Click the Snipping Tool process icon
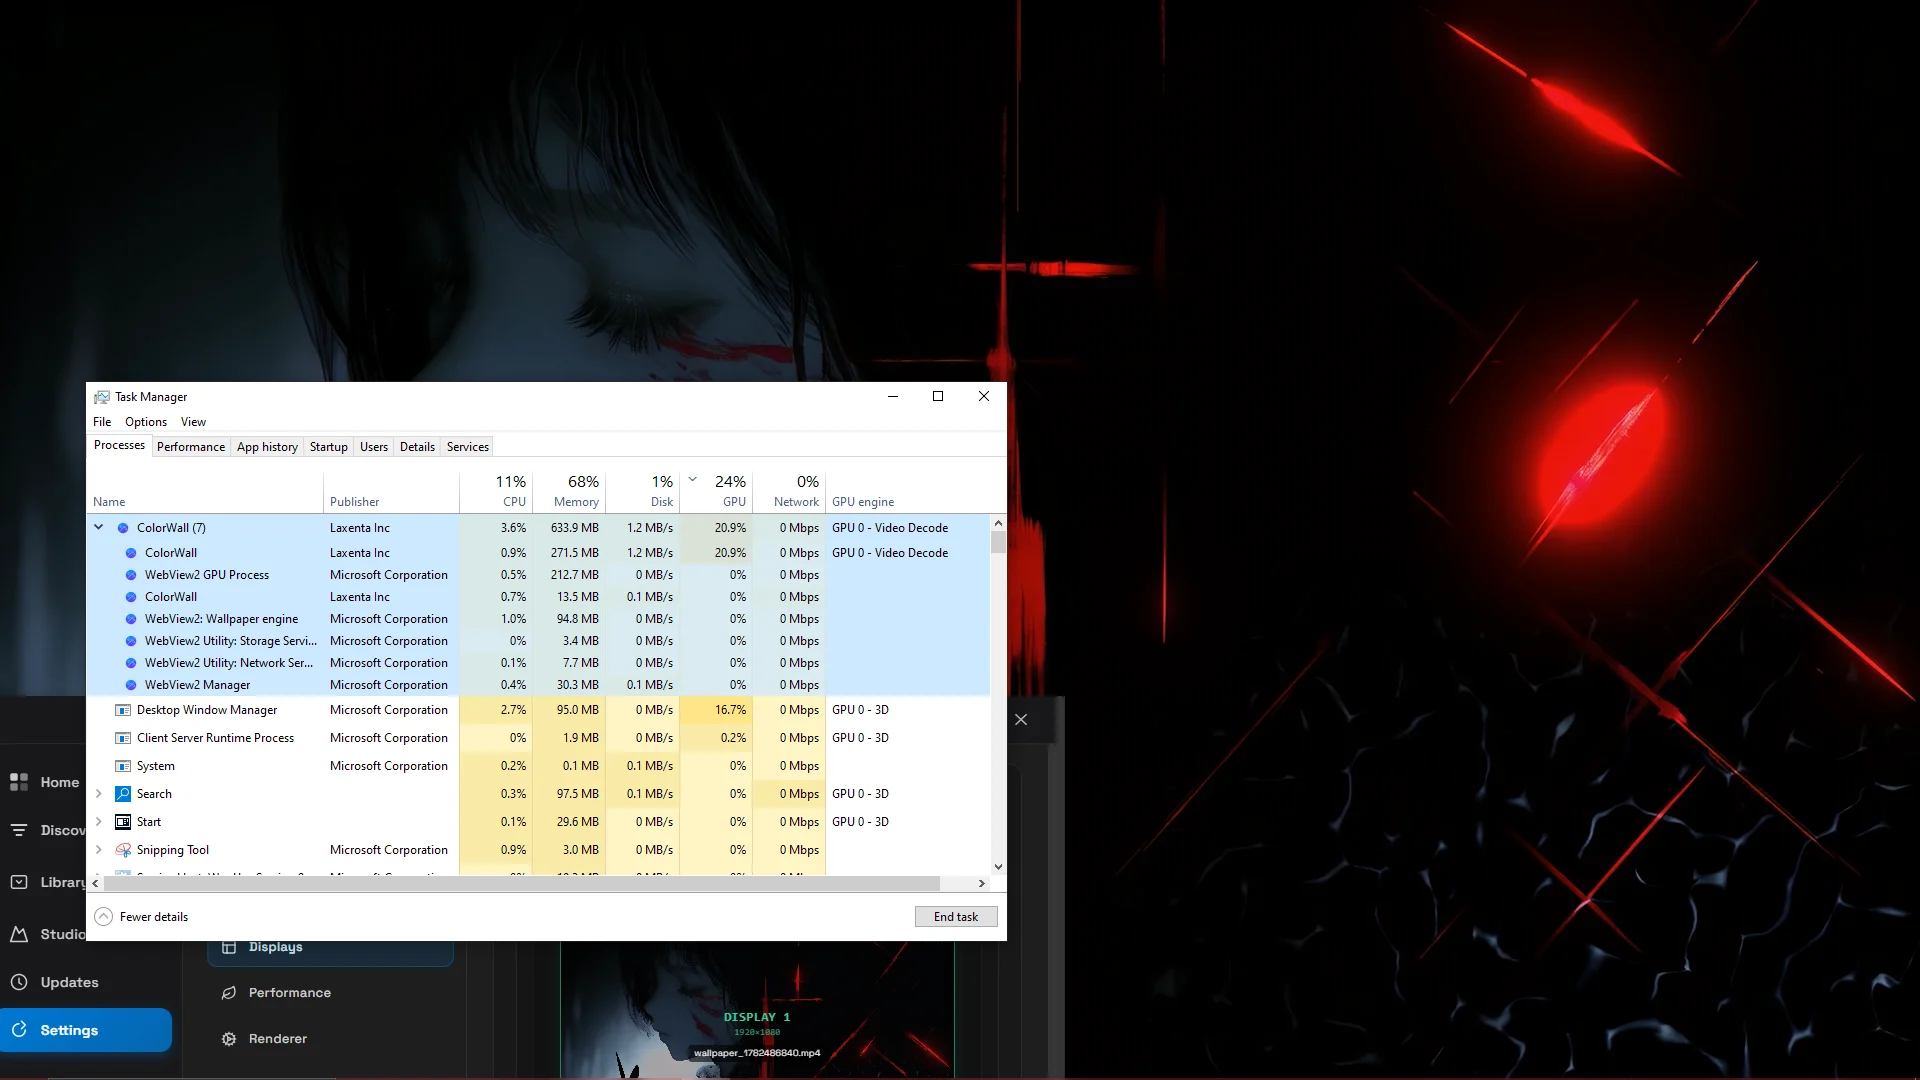The width and height of the screenshot is (1920, 1080). tap(123, 849)
